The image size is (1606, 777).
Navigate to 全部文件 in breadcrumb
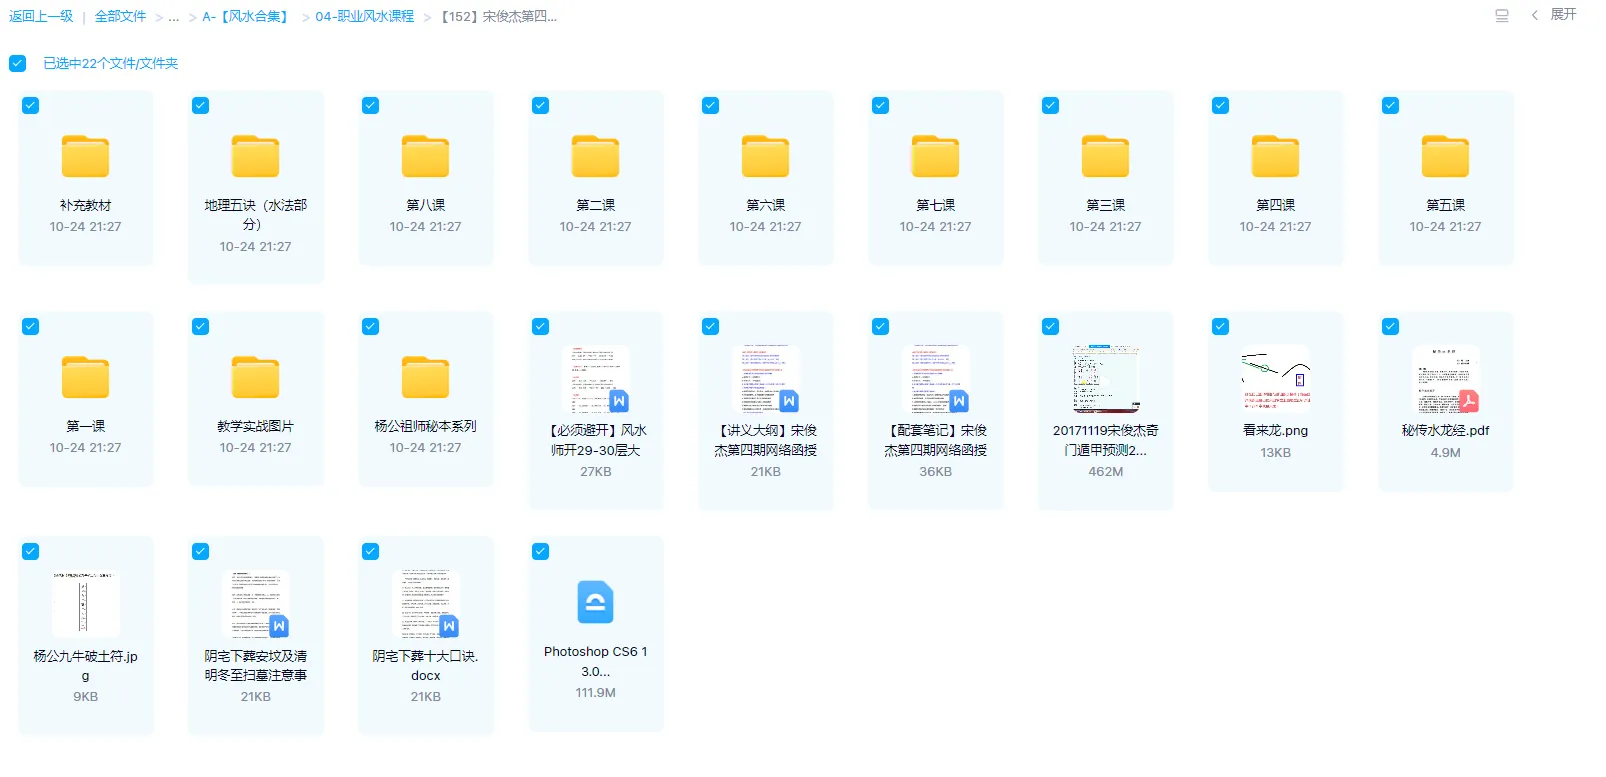[x=120, y=16]
